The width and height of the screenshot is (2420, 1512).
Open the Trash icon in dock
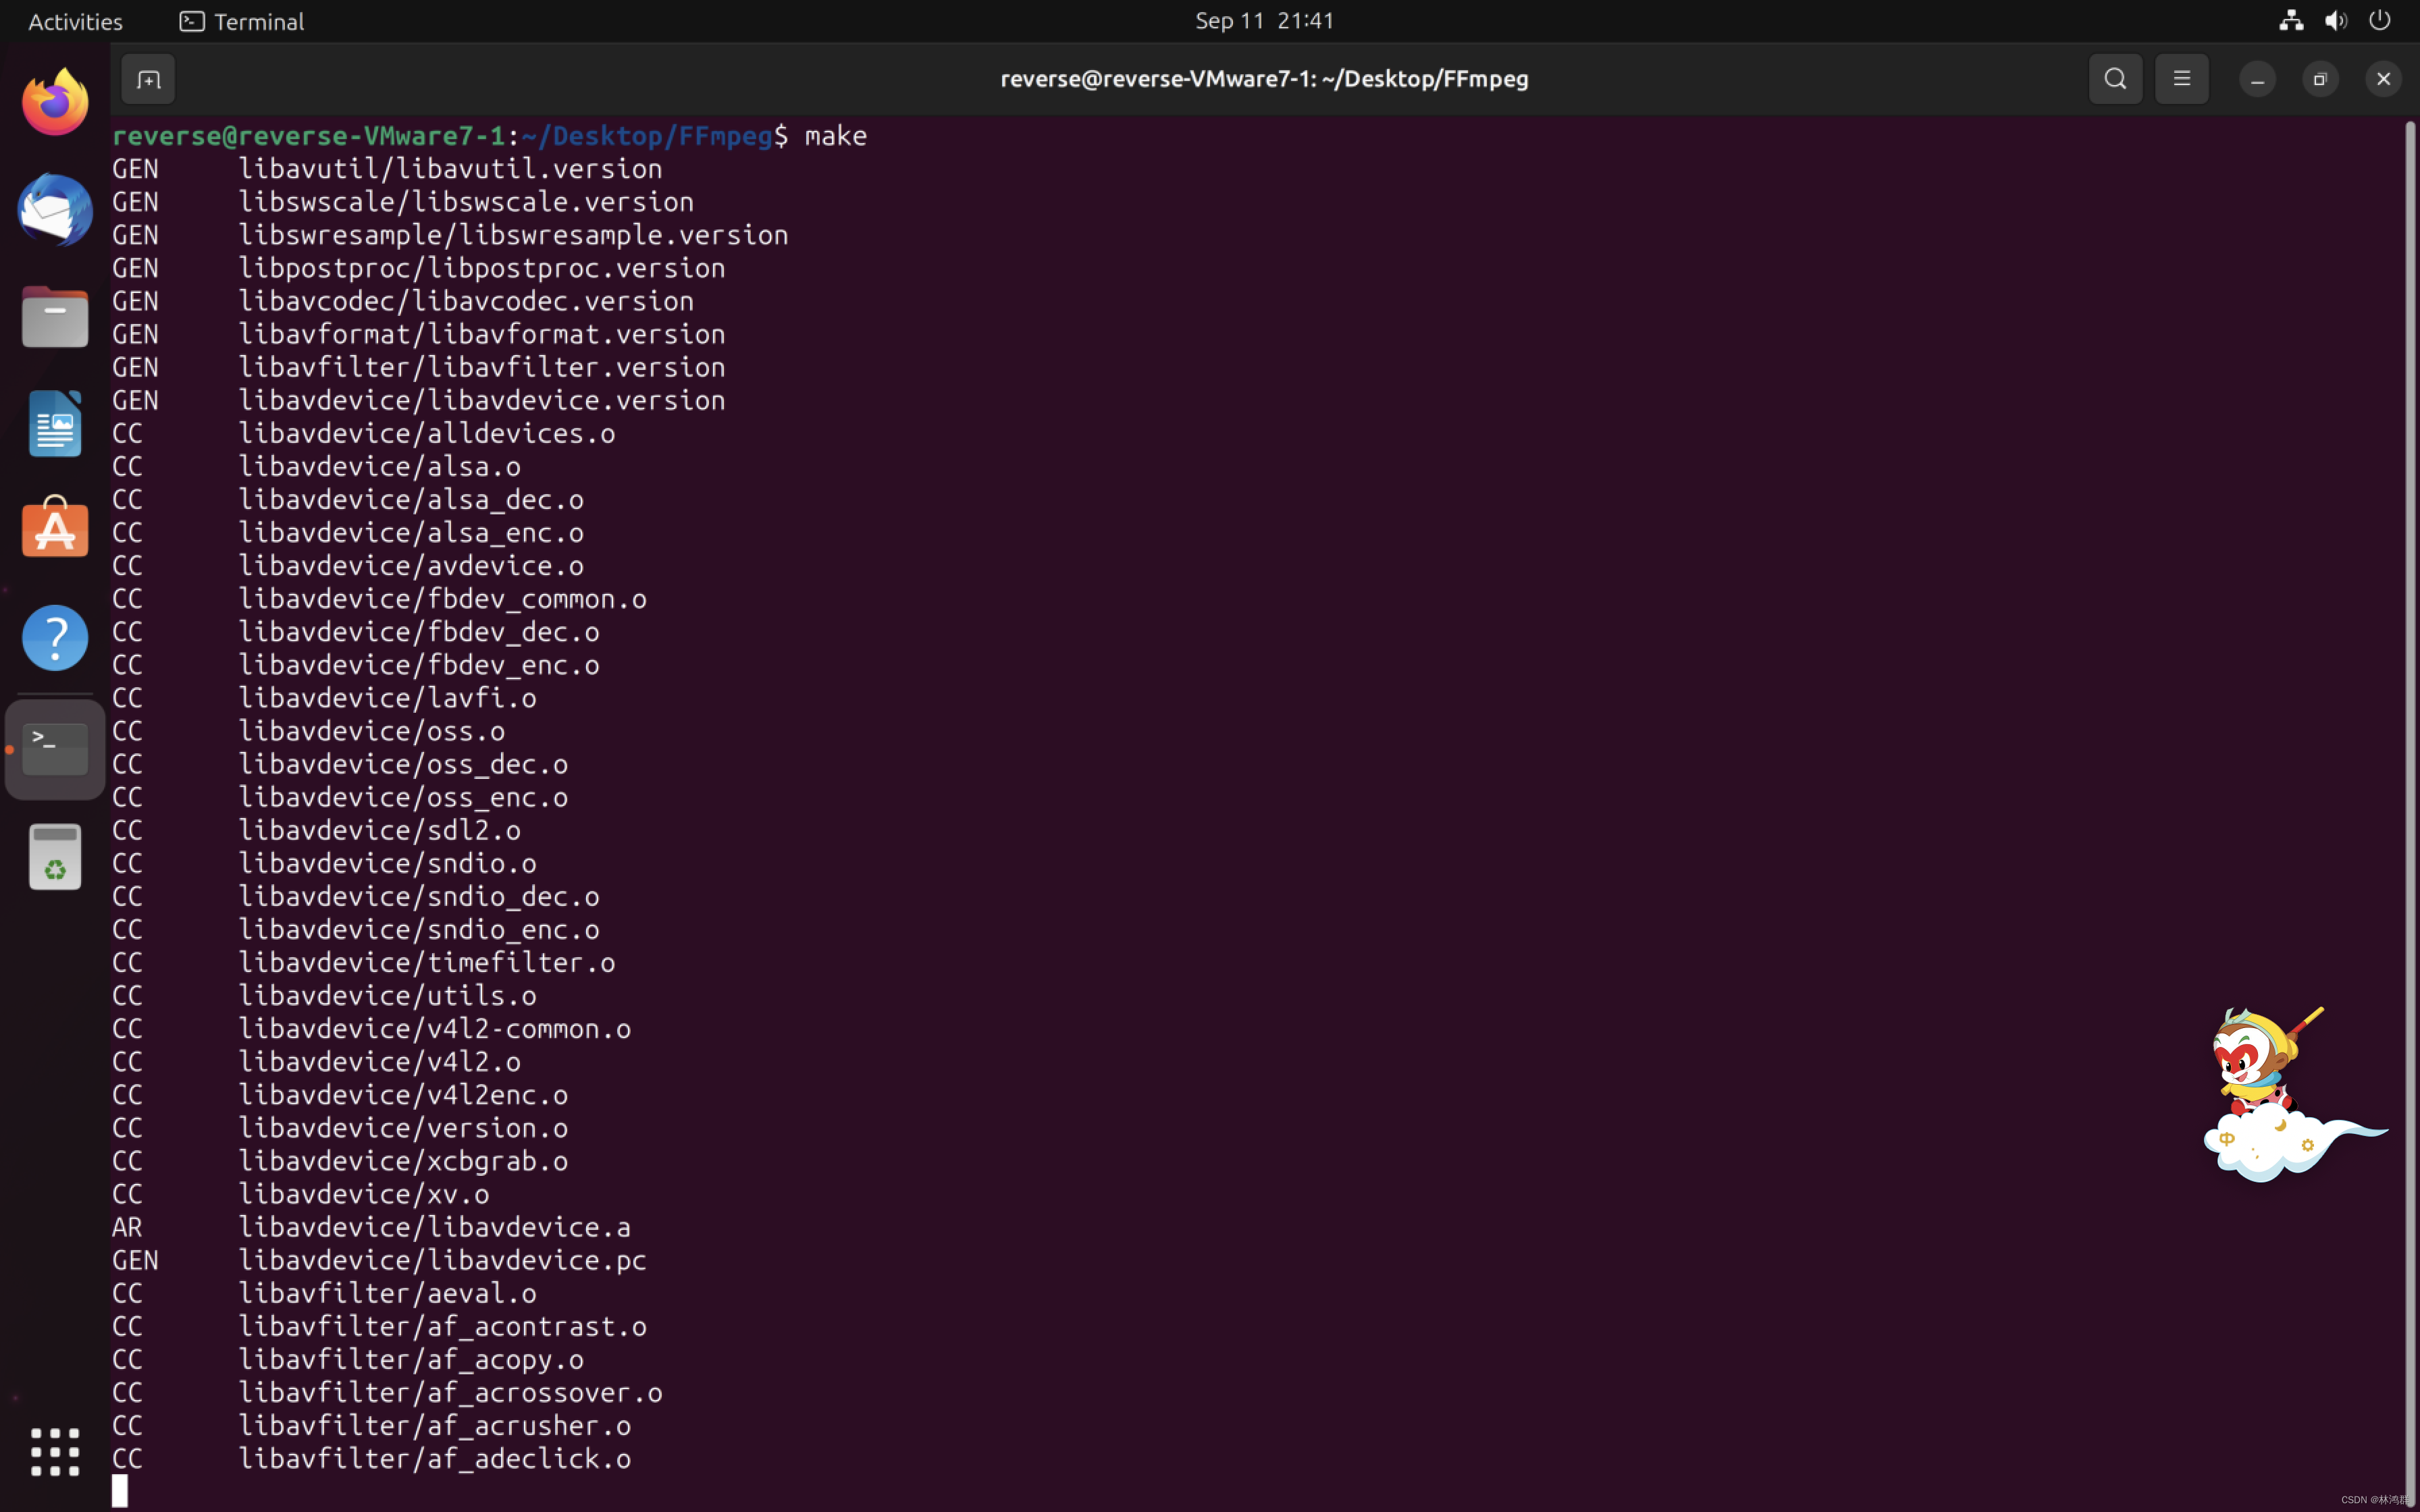point(55,856)
